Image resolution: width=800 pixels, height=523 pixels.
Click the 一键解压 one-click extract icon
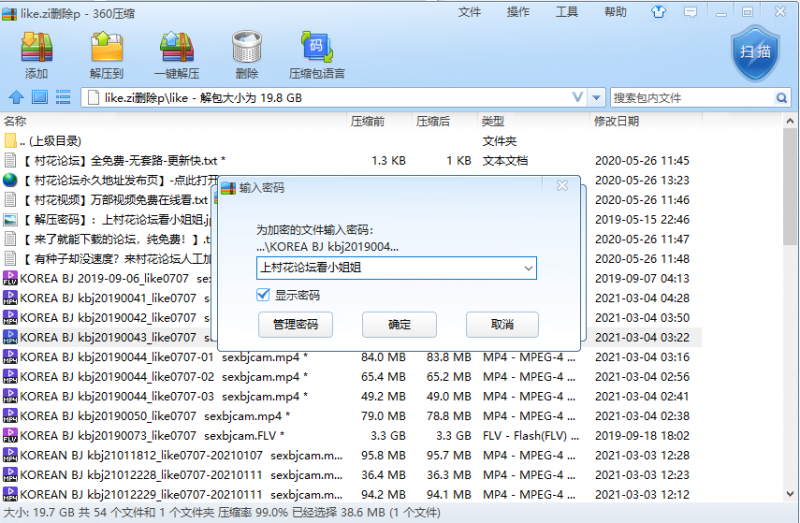(176, 54)
